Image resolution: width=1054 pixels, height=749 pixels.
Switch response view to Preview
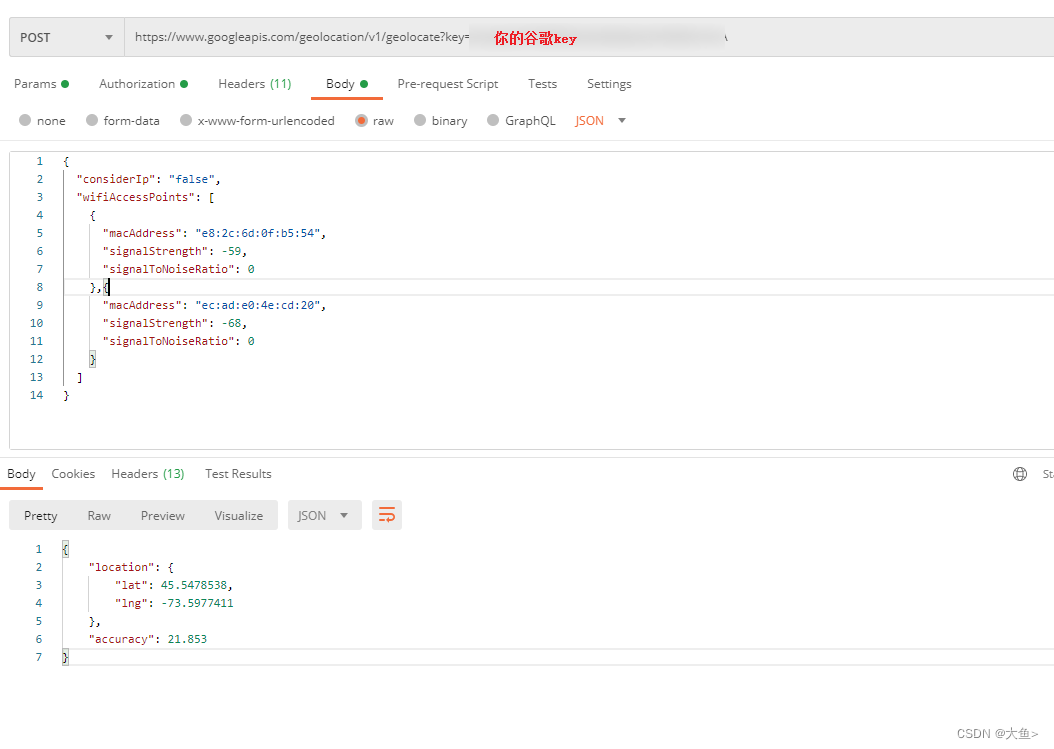click(x=162, y=515)
